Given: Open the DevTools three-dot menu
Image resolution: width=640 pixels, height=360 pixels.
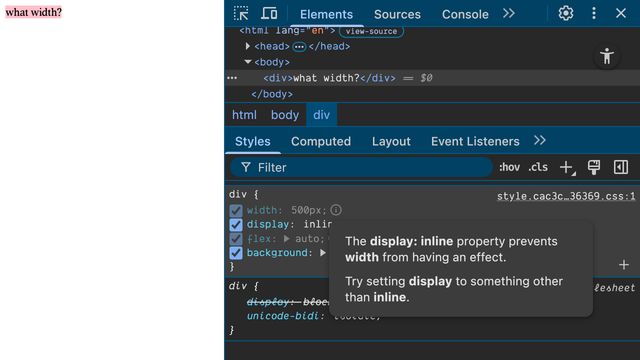Looking at the screenshot, I should (594, 13).
